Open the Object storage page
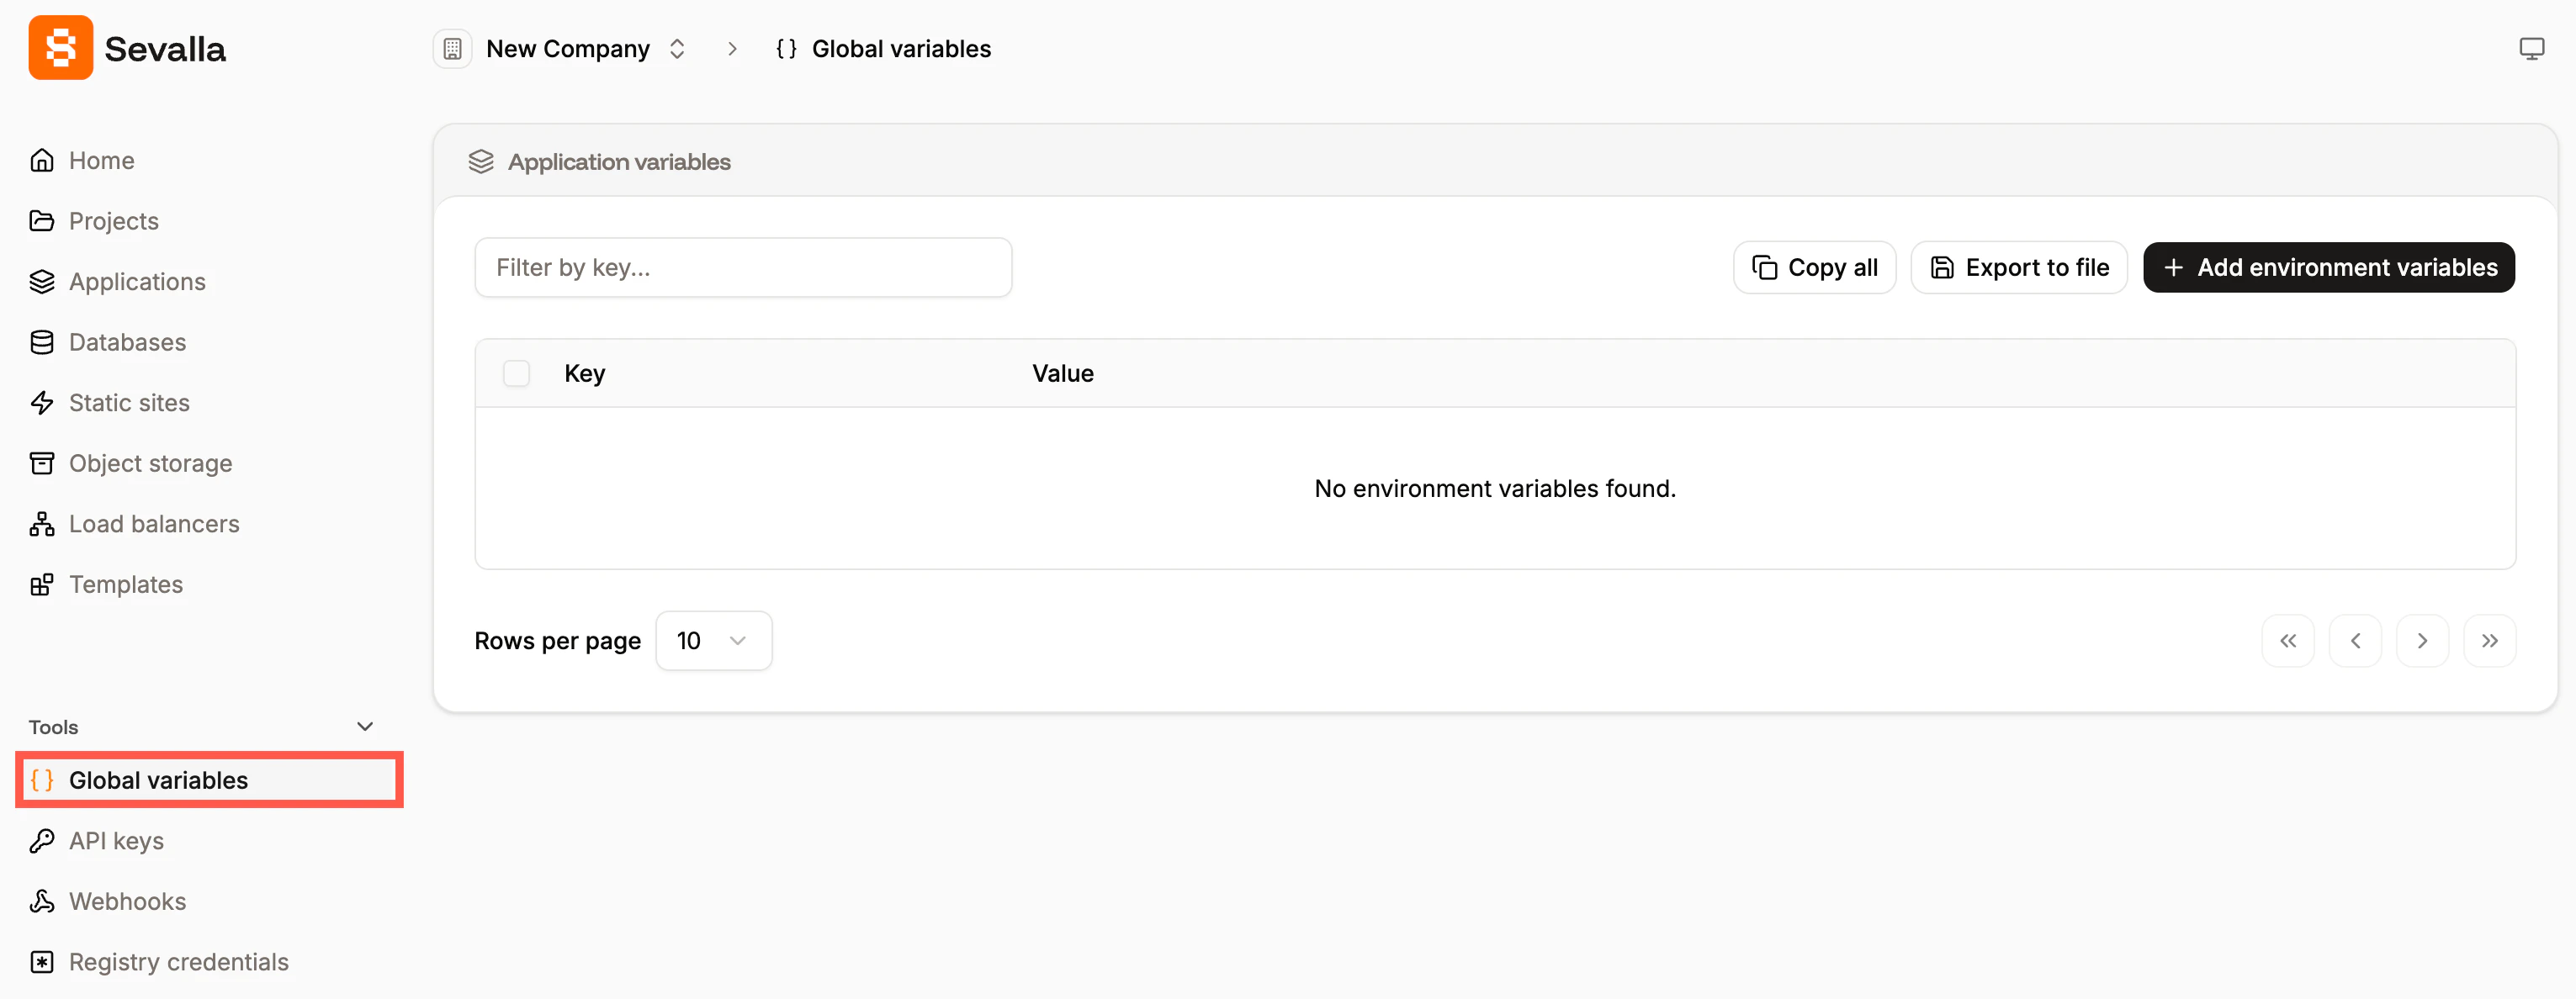The image size is (2576, 999). click(150, 462)
